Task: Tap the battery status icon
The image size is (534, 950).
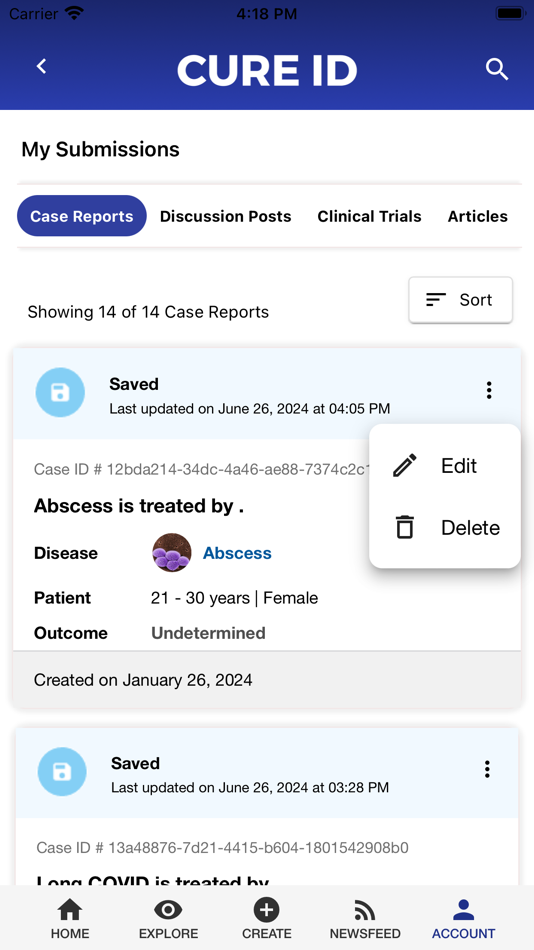Action: [x=510, y=13]
